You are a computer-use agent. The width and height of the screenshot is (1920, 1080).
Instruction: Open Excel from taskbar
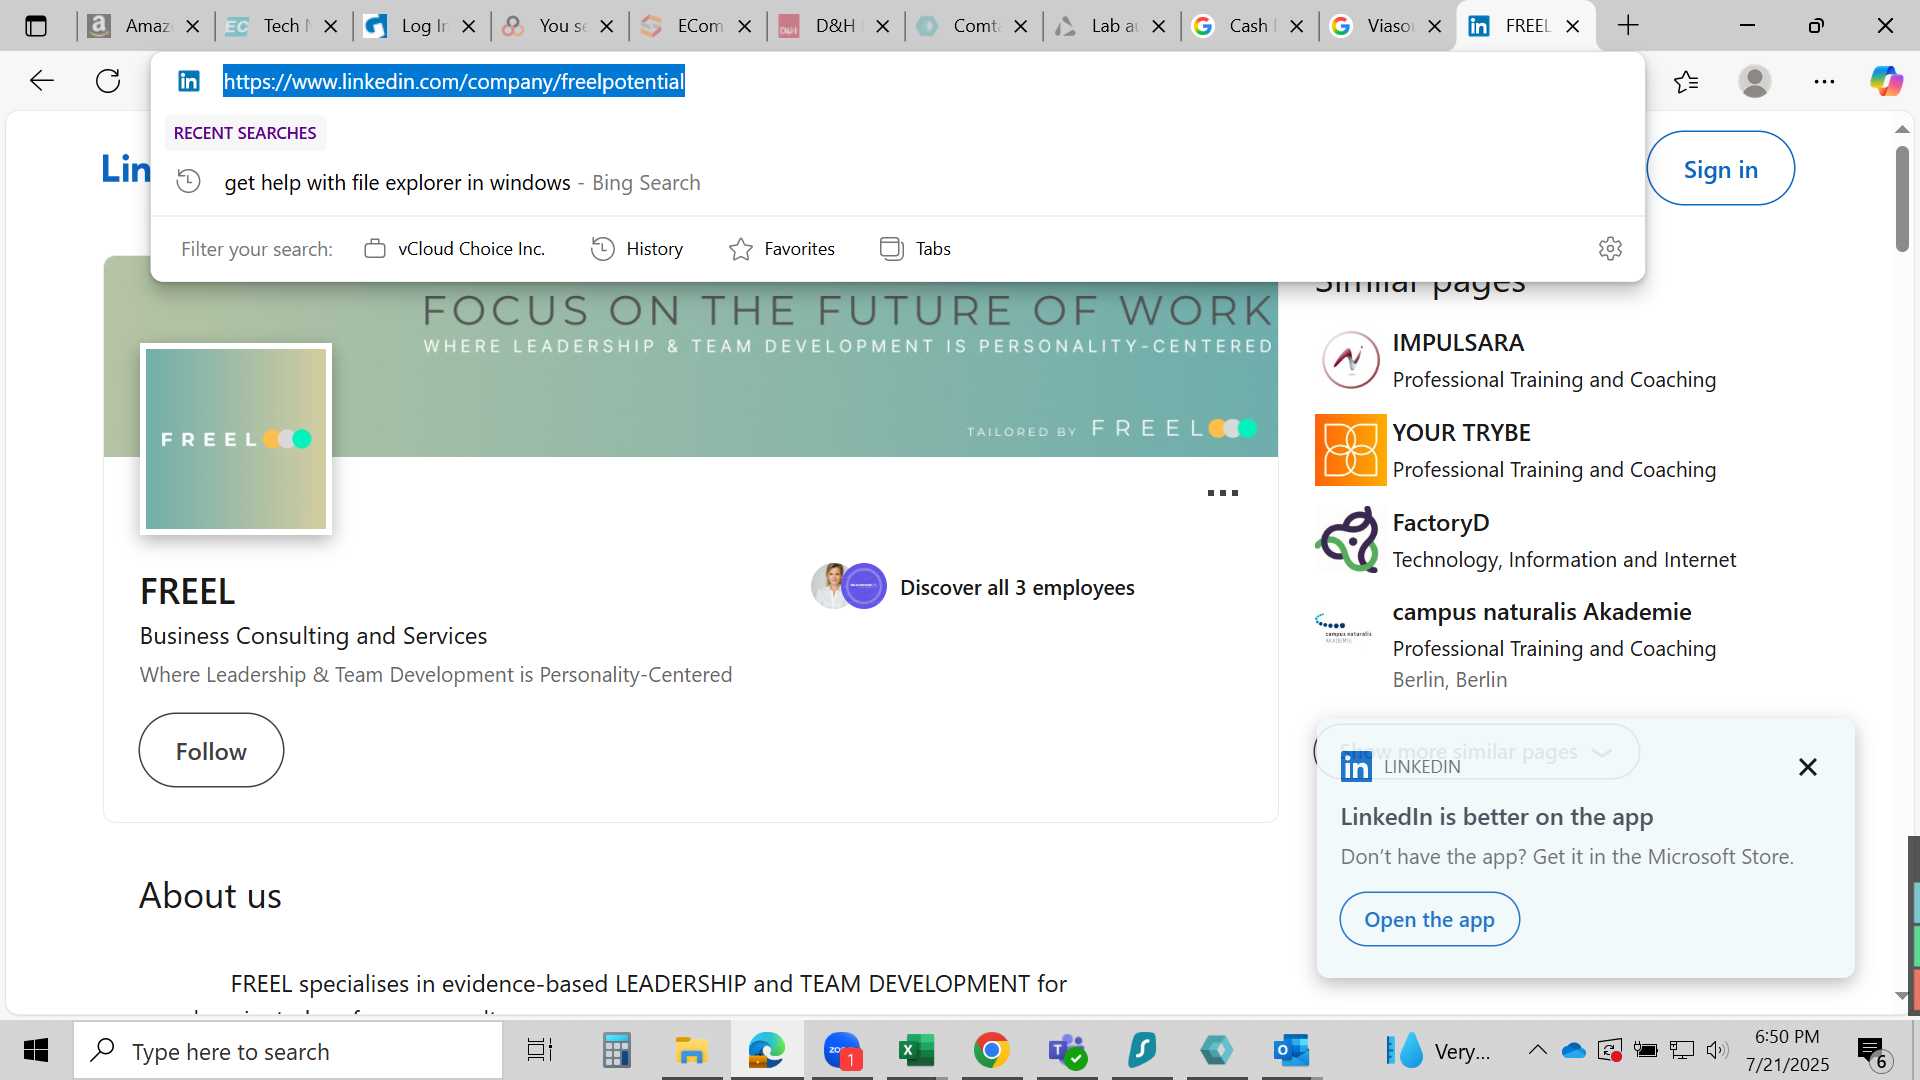coord(916,1051)
